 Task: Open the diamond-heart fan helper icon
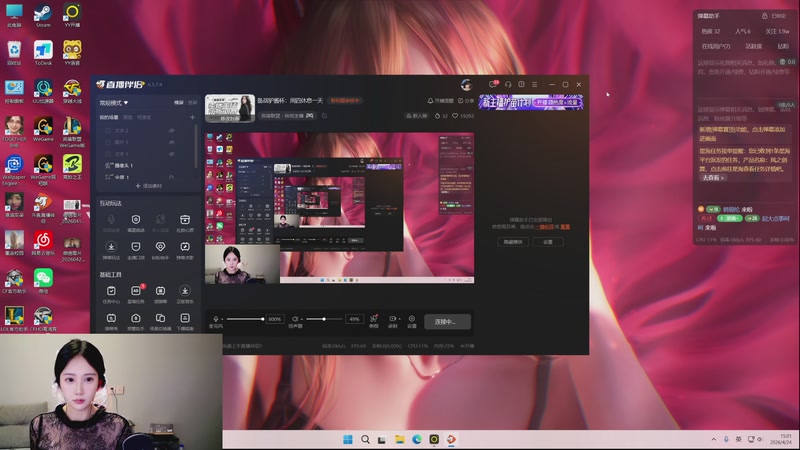pos(160,247)
